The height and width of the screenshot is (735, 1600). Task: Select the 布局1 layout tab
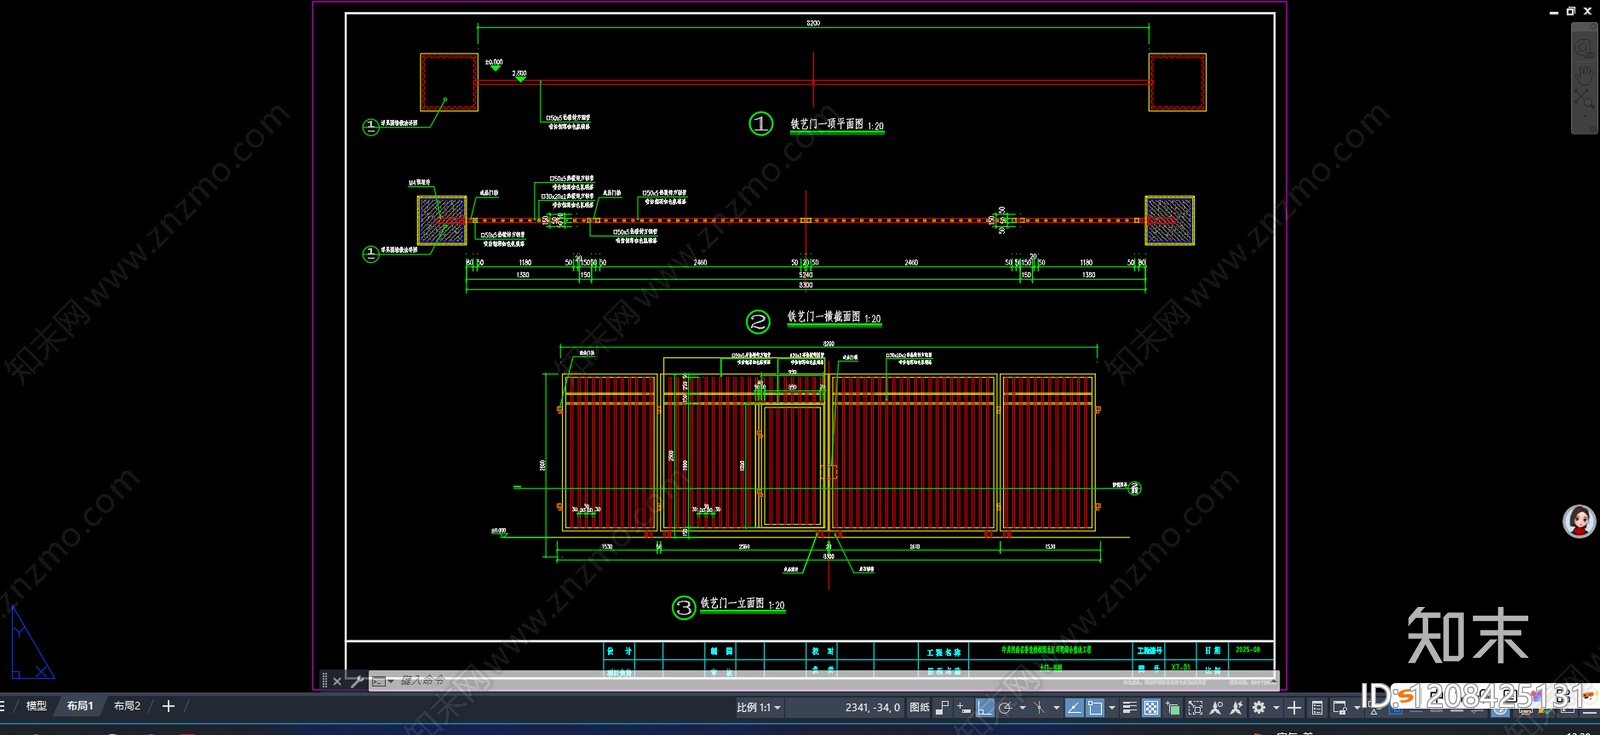point(80,706)
